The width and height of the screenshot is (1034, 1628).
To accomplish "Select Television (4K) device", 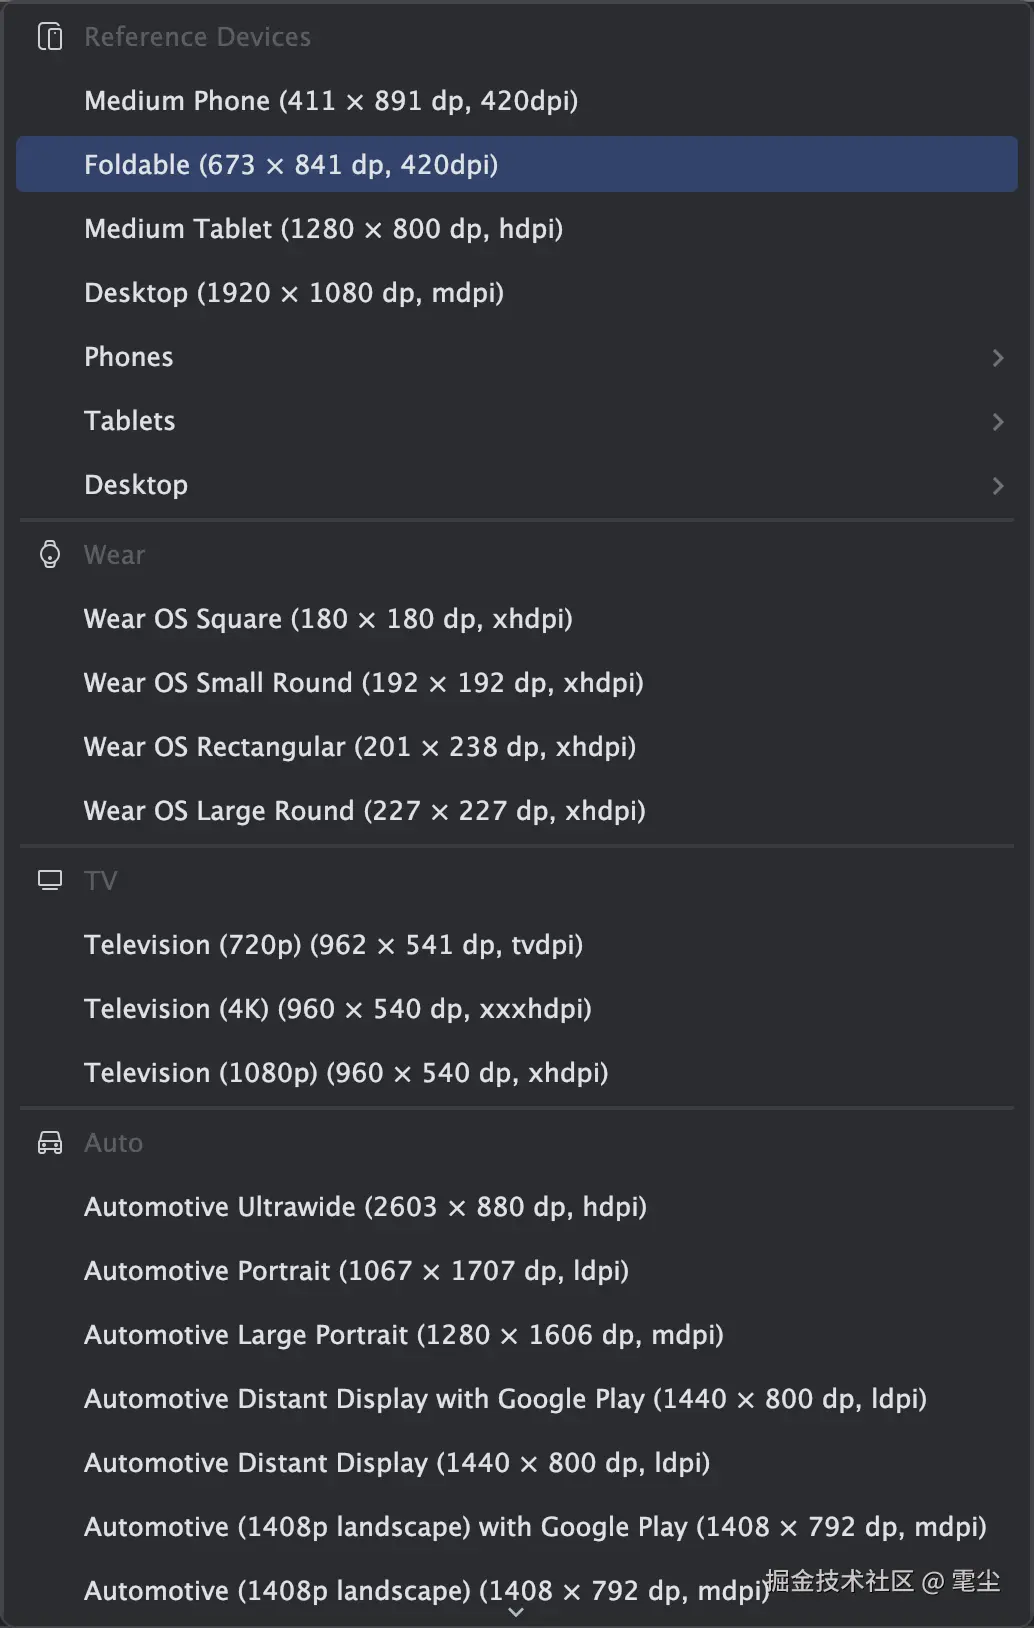I will pyautogui.click(x=337, y=1009).
